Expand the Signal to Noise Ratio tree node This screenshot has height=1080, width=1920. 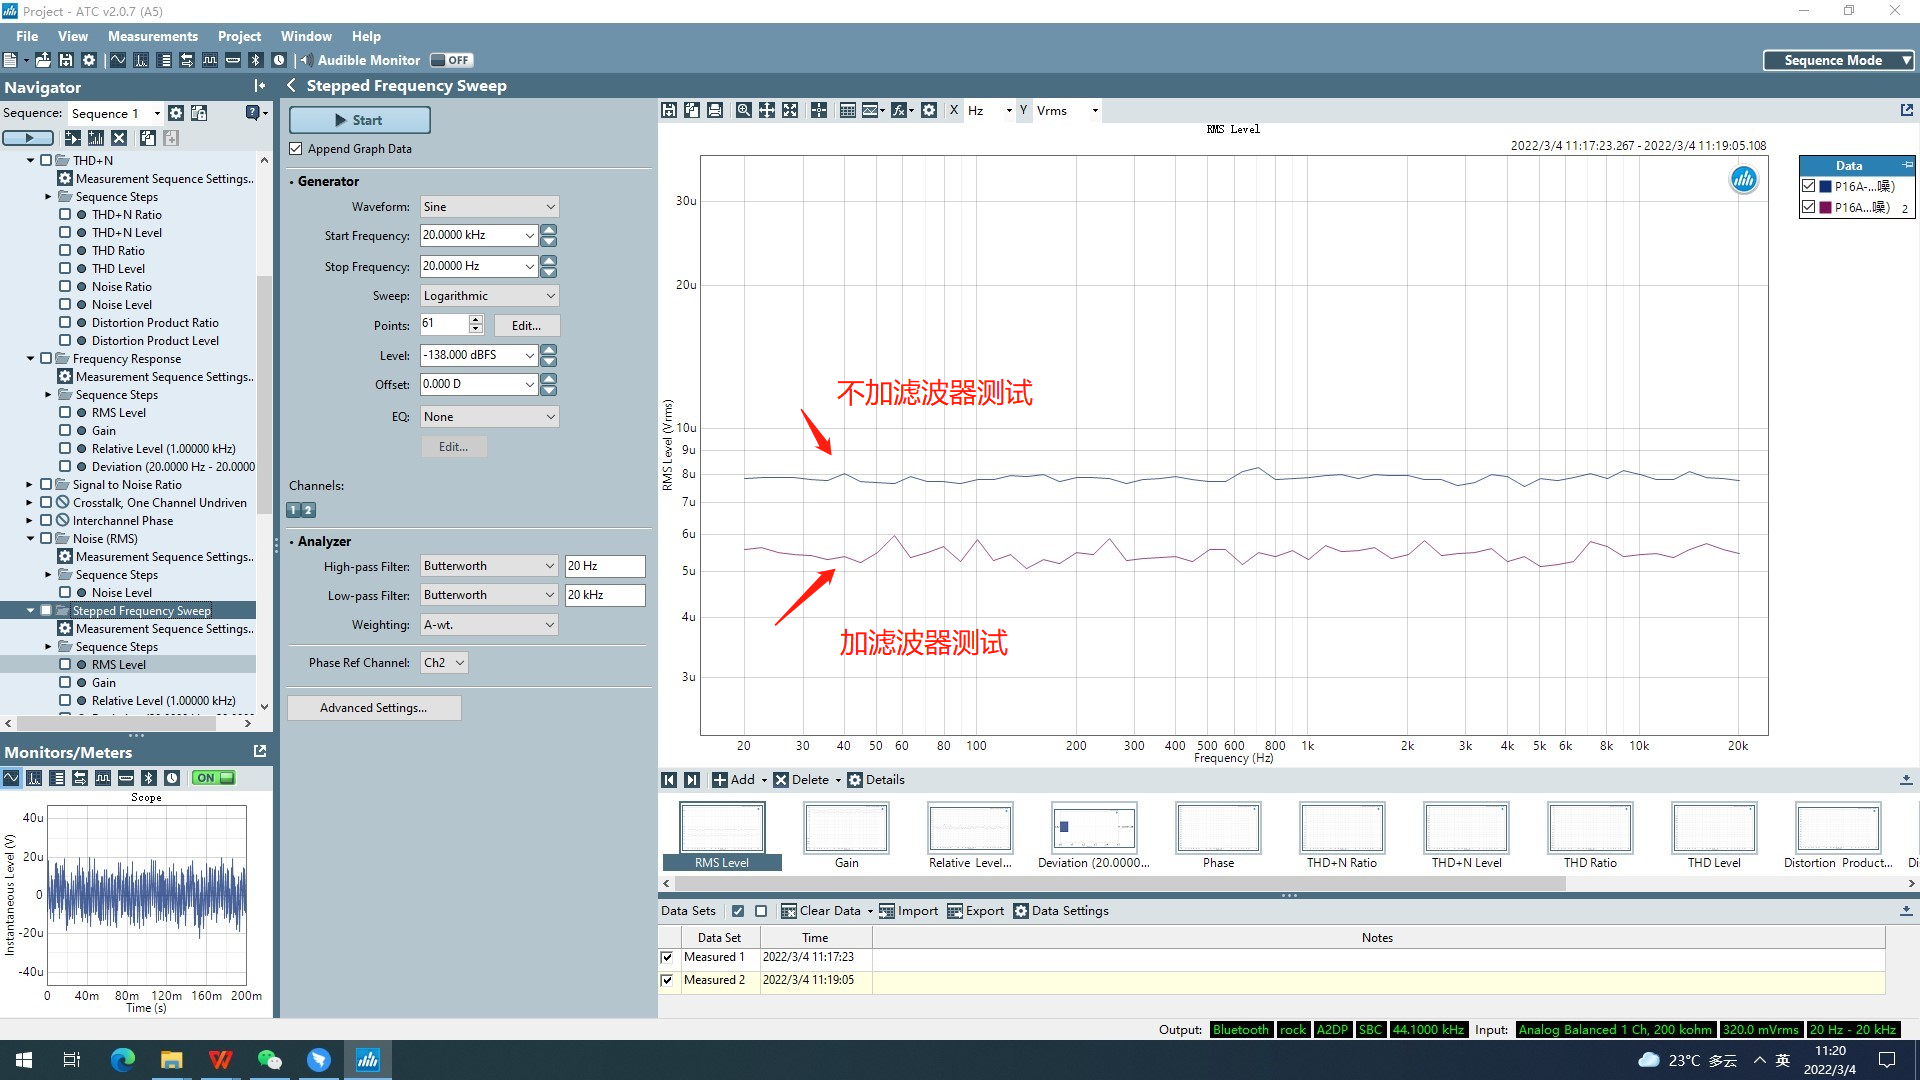(29, 485)
